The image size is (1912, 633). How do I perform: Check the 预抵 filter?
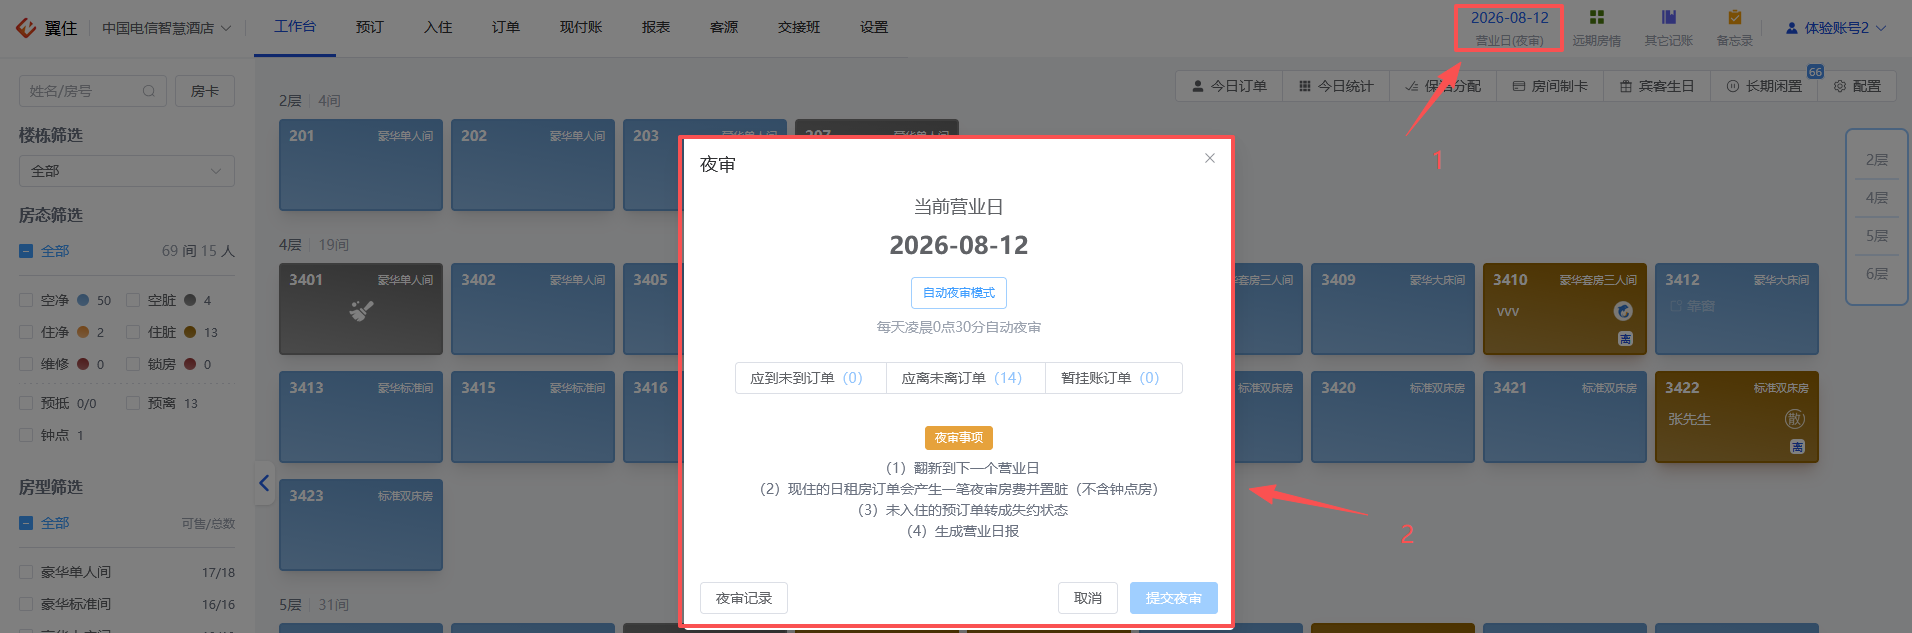(27, 403)
